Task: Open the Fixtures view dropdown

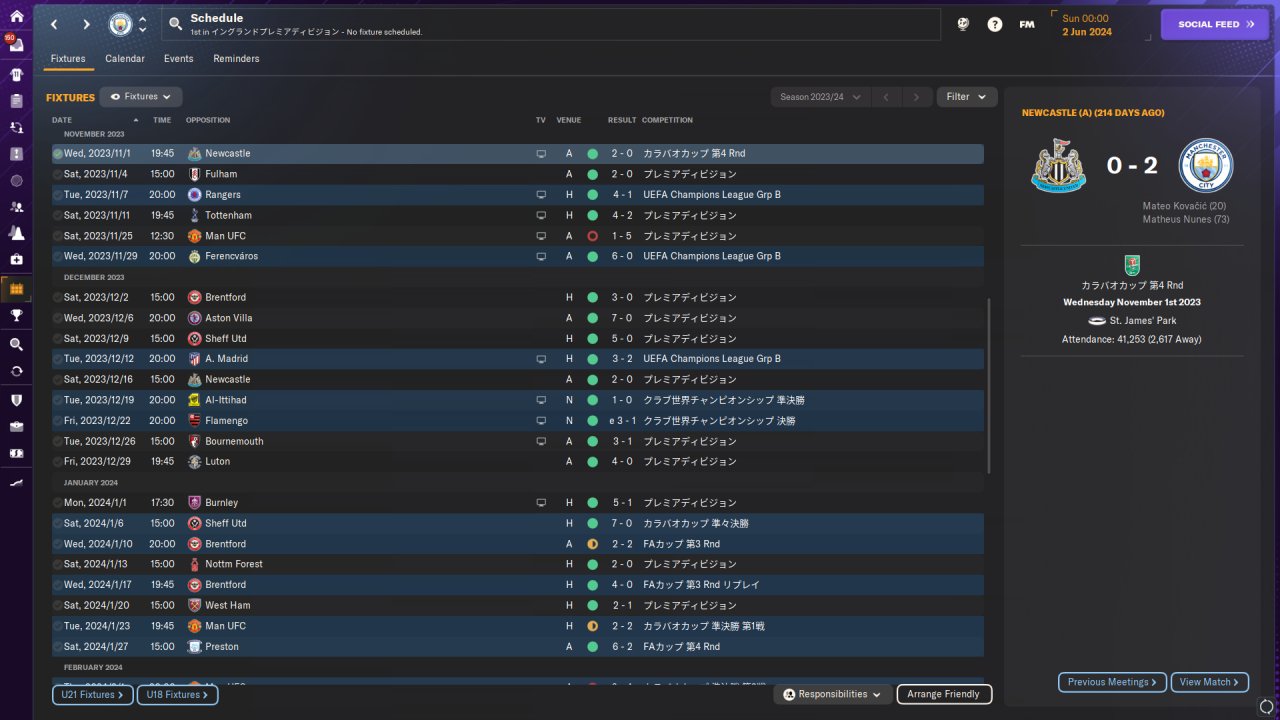Action: tap(141, 97)
